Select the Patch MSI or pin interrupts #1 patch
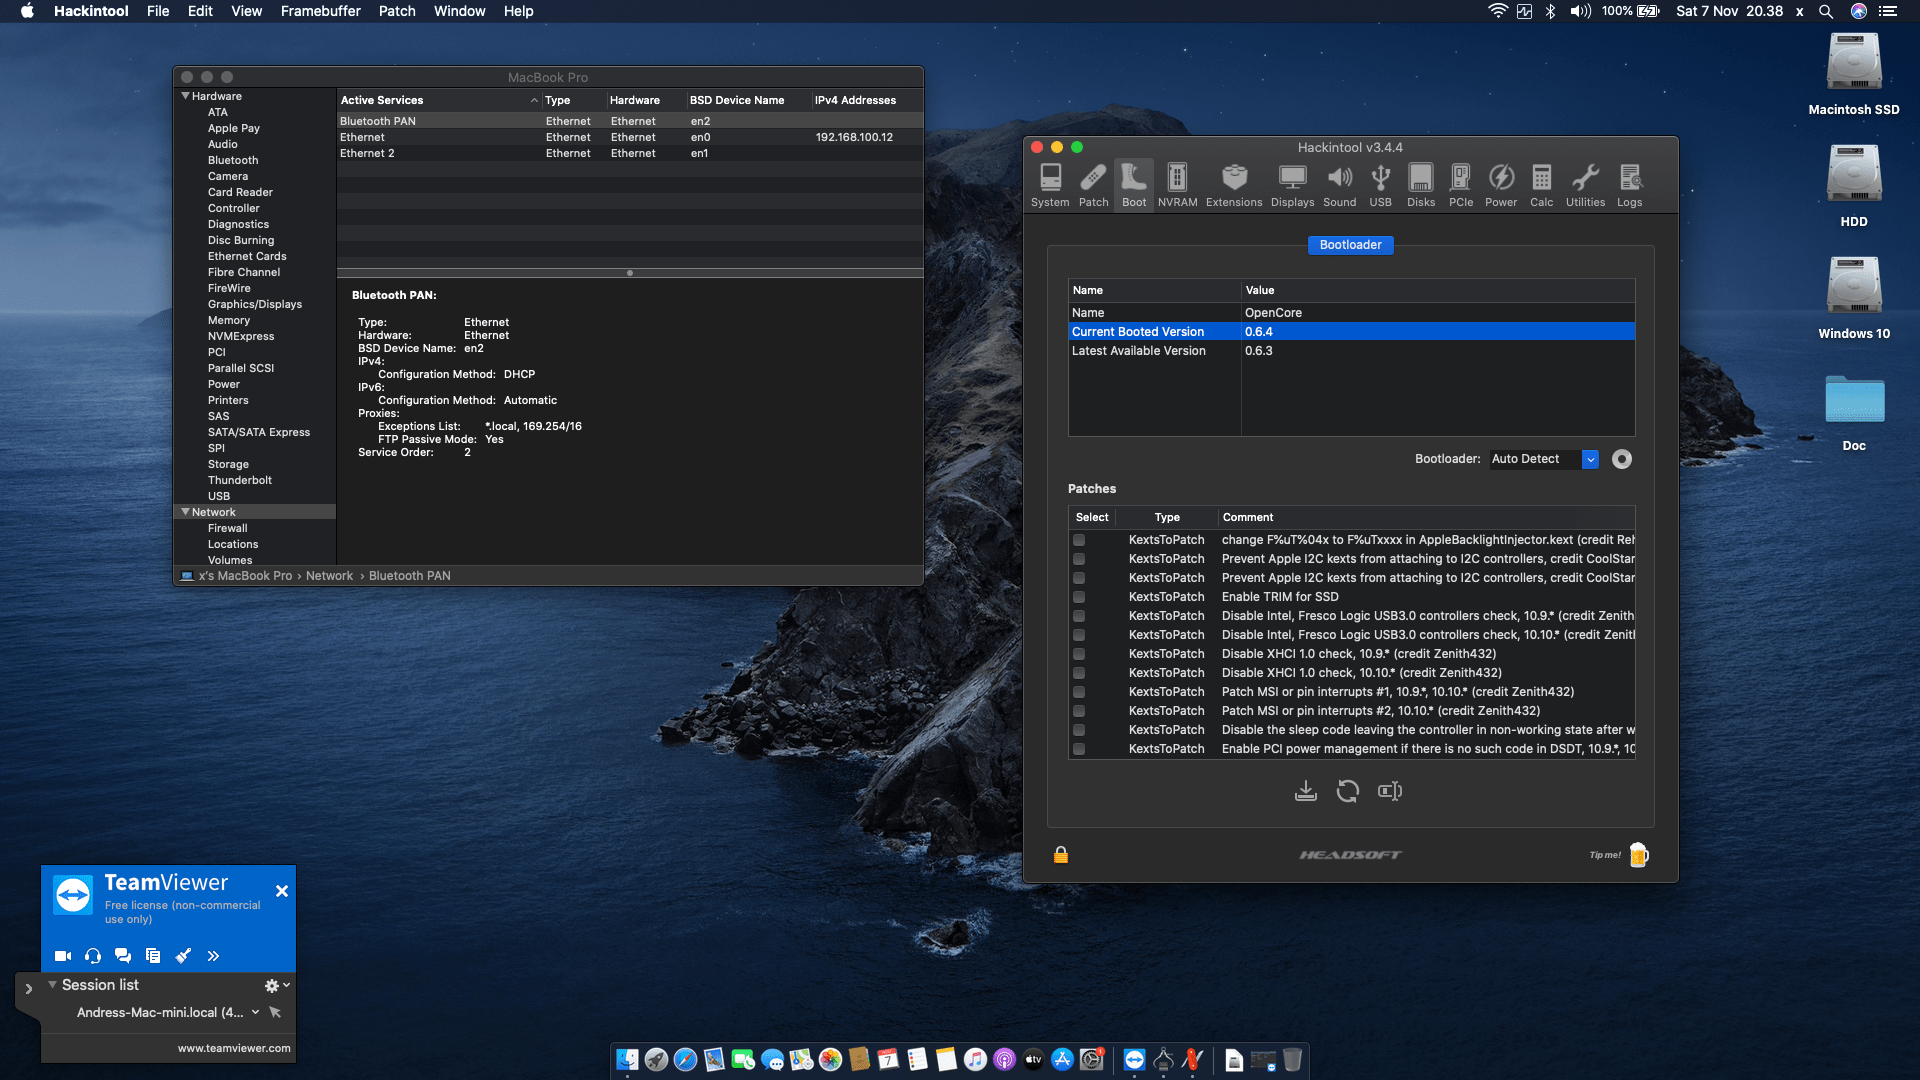1920x1080 pixels. [1079, 692]
